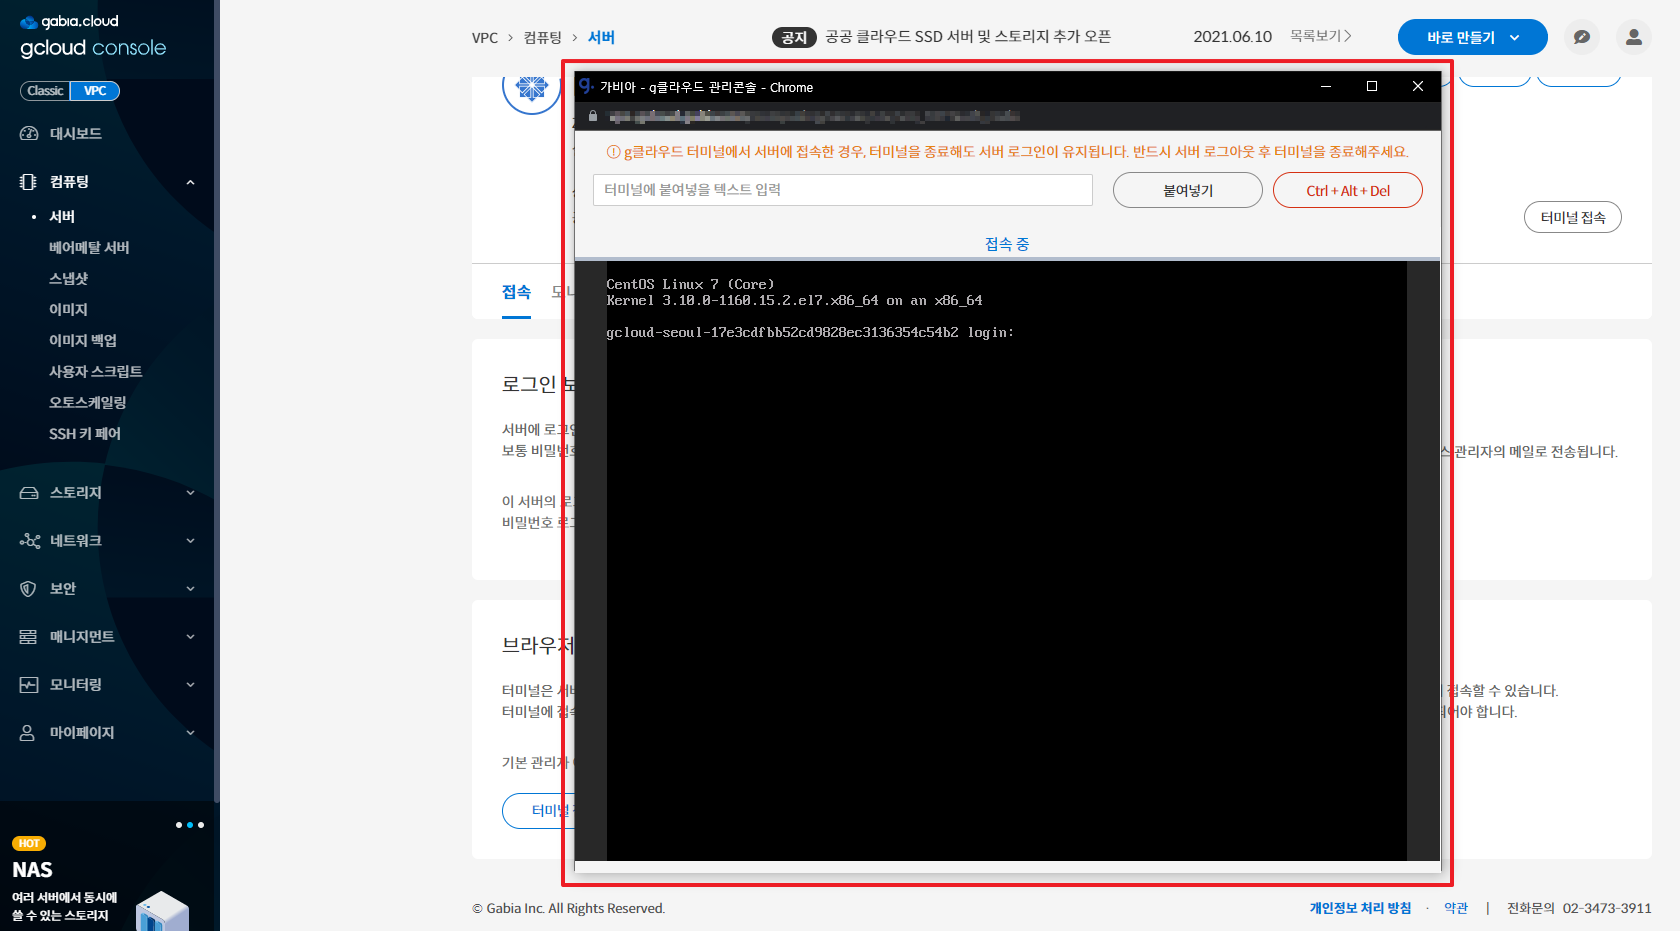This screenshot has height=931, width=1680.
Task: Expand the 마이페이지 section chevron
Action: 190,733
